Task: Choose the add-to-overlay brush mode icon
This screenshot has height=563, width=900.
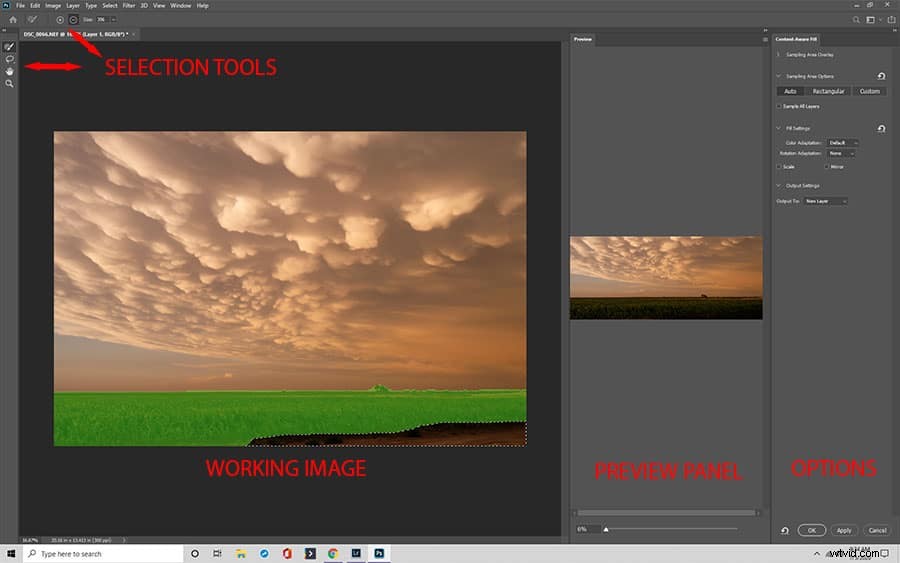Action: click(60, 20)
